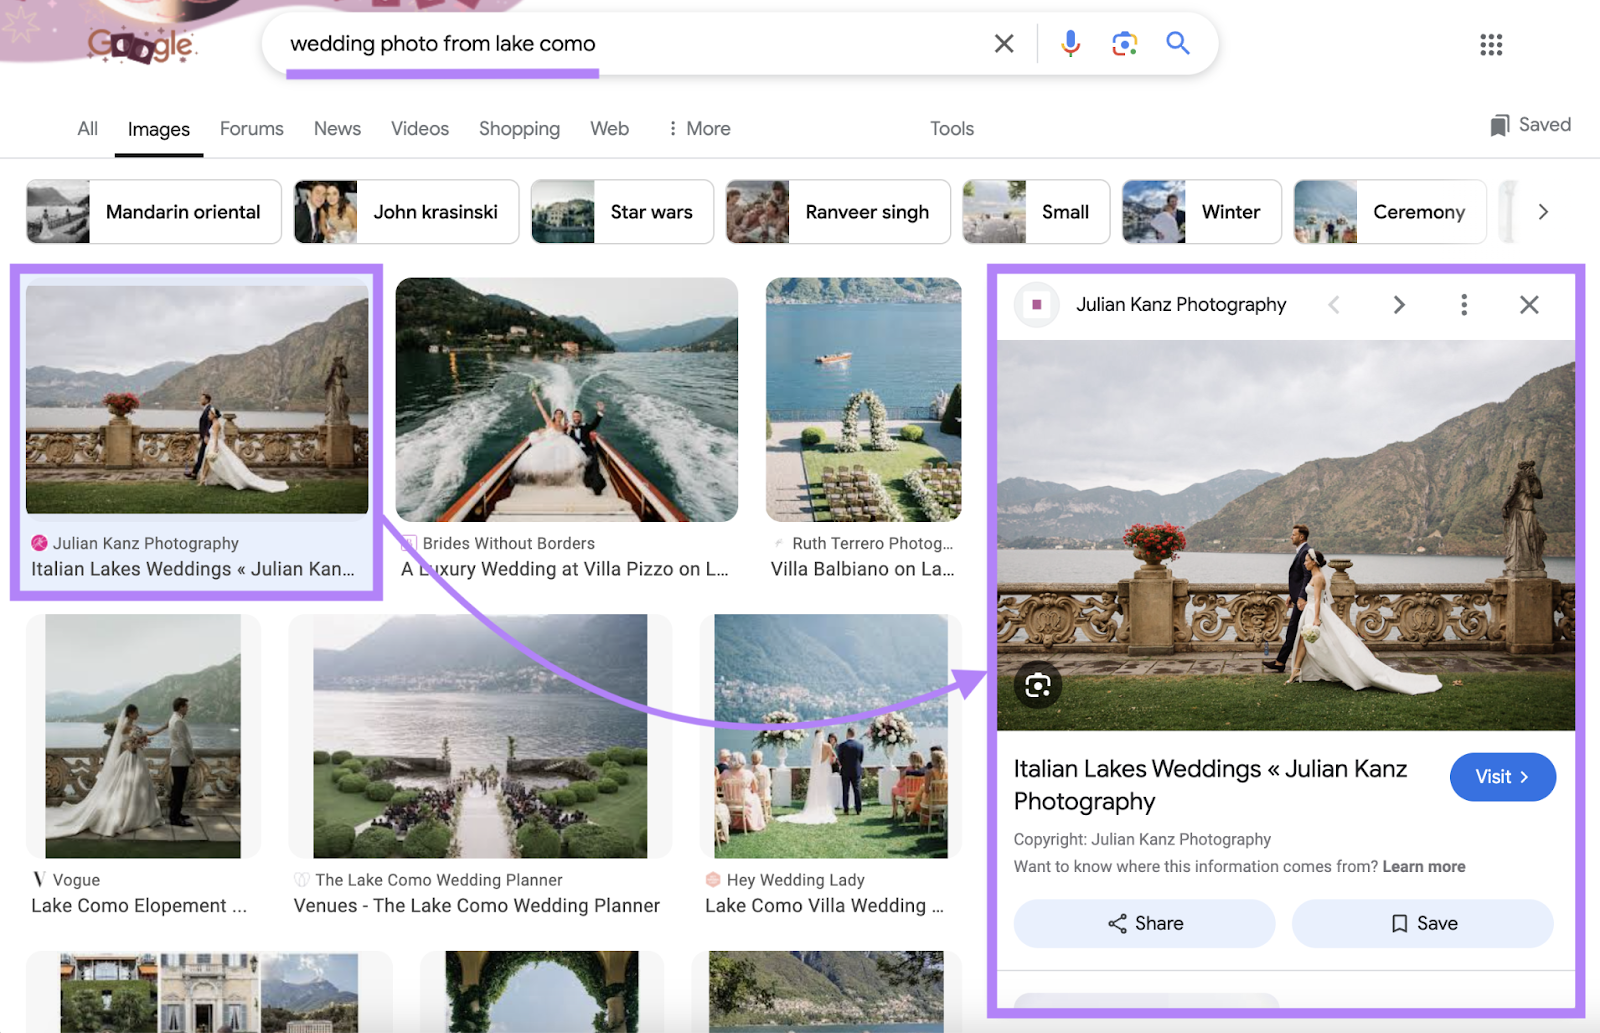The height and width of the screenshot is (1033, 1600).
Task: Open the Tools filter options
Action: (x=951, y=128)
